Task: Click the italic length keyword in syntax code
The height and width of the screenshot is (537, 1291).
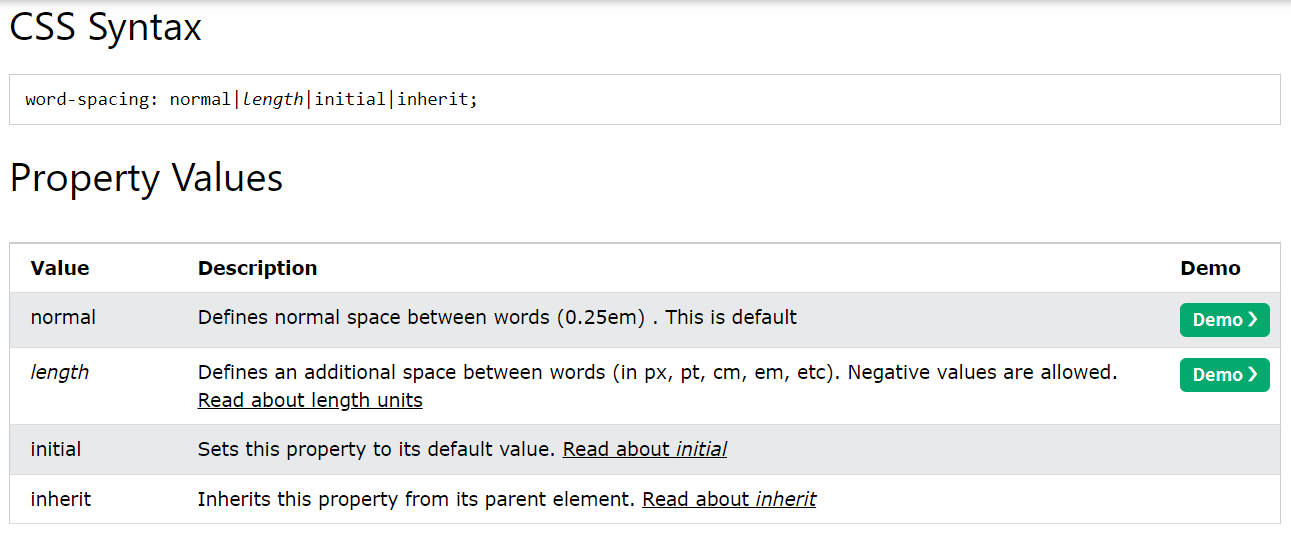Action: click(273, 100)
